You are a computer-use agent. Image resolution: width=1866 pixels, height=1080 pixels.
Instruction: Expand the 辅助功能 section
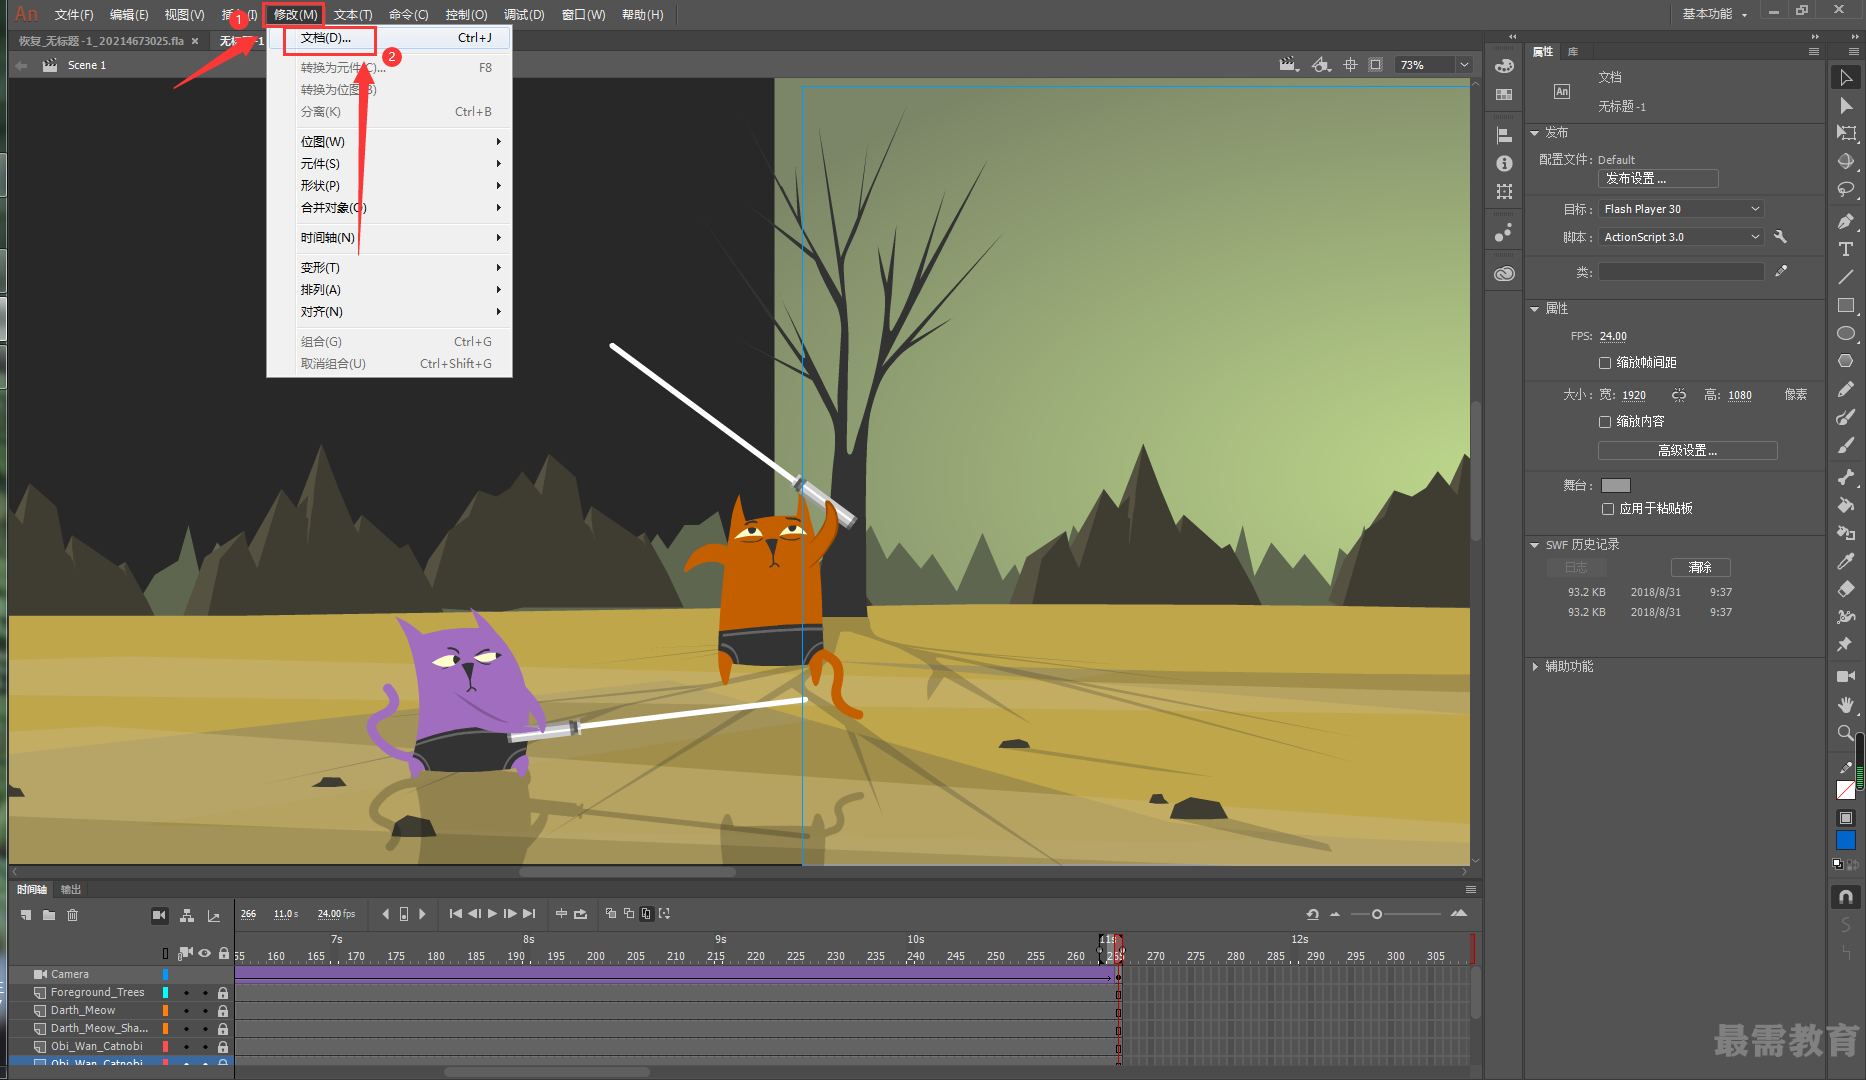click(x=1535, y=667)
